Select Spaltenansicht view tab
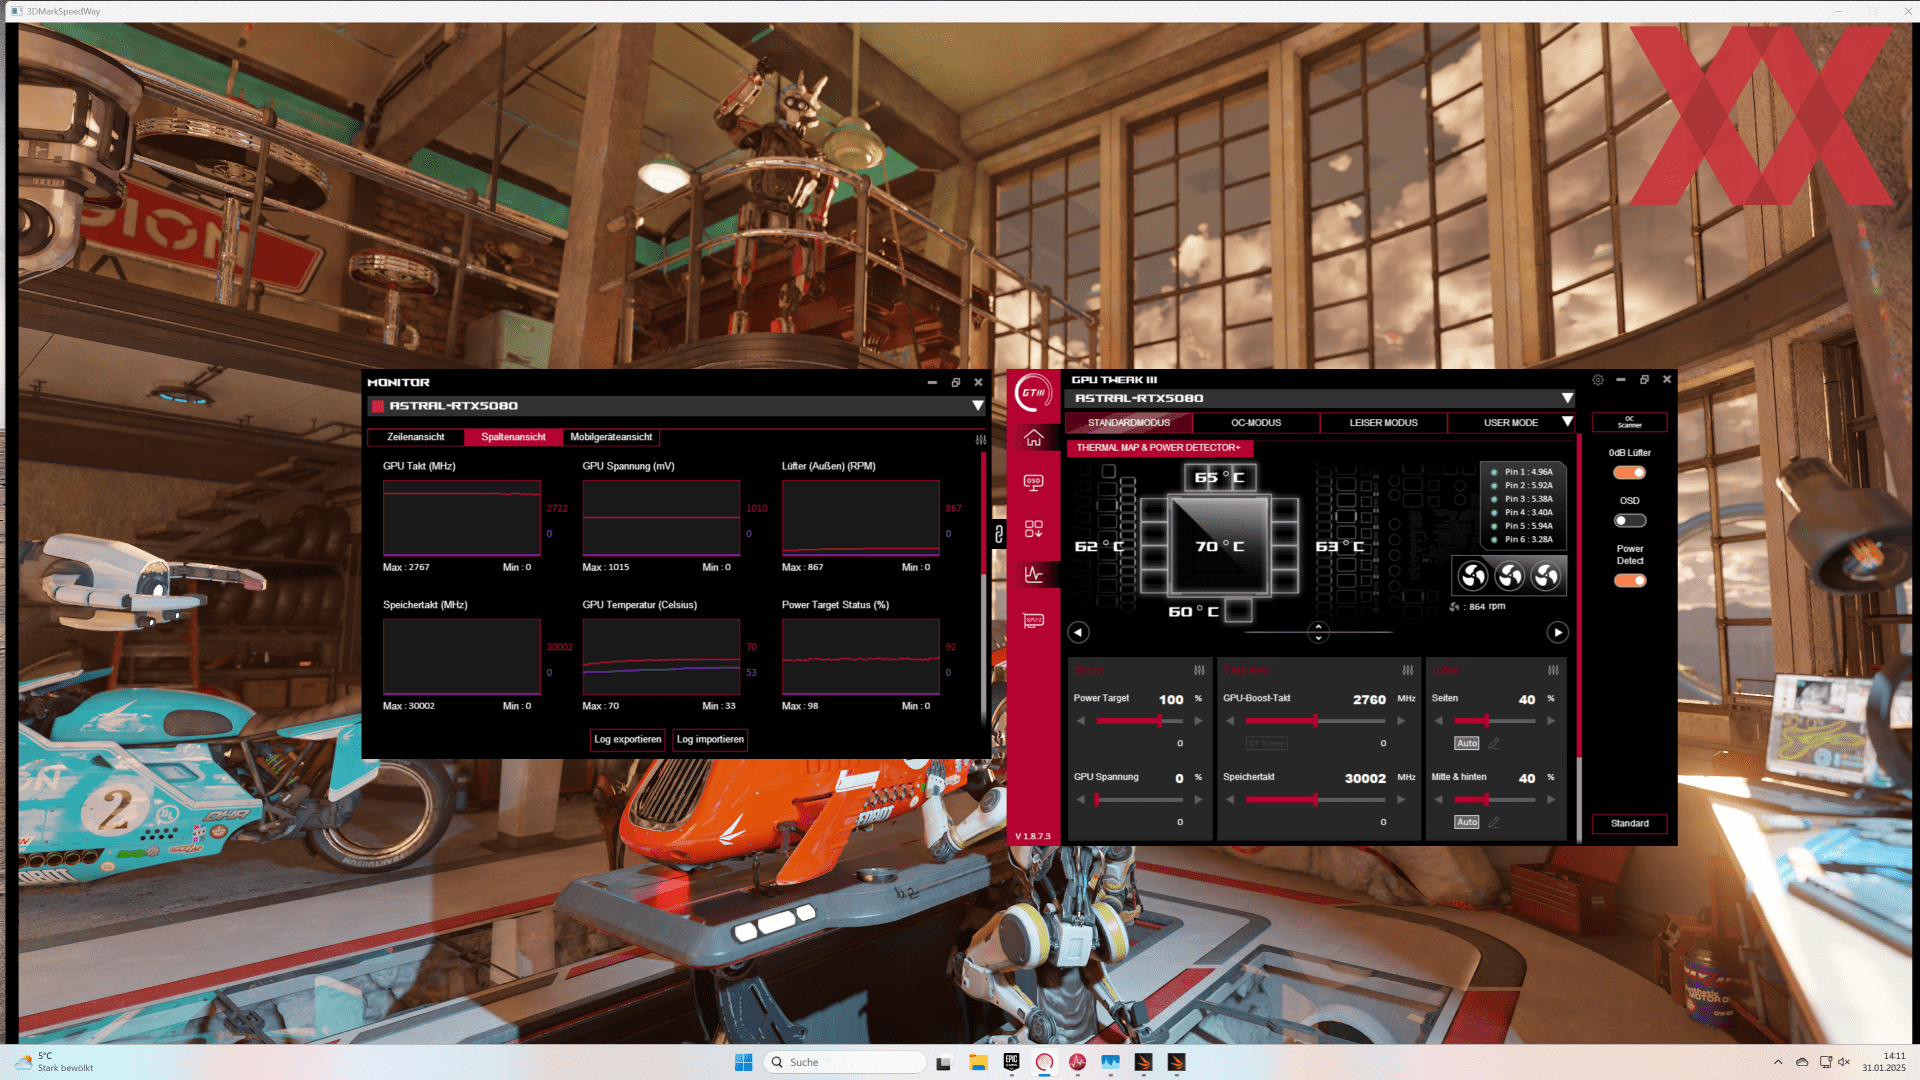Image resolution: width=1920 pixels, height=1080 pixels. [513, 437]
